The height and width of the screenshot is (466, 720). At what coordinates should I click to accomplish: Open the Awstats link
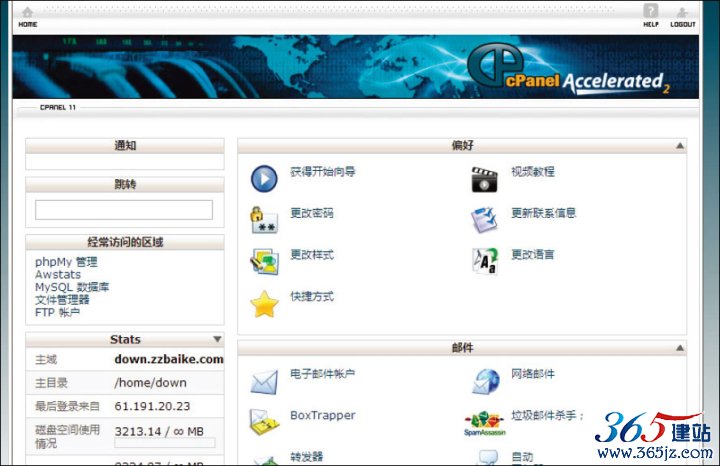pyautogui.click(x=58, y=275)
